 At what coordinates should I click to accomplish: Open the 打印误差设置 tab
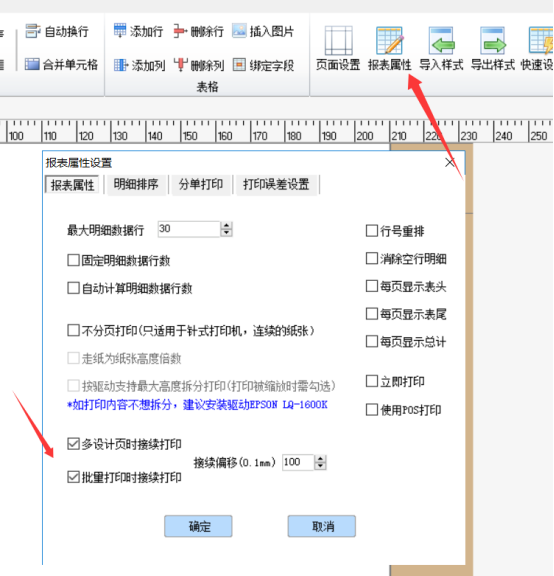point(276,184)
